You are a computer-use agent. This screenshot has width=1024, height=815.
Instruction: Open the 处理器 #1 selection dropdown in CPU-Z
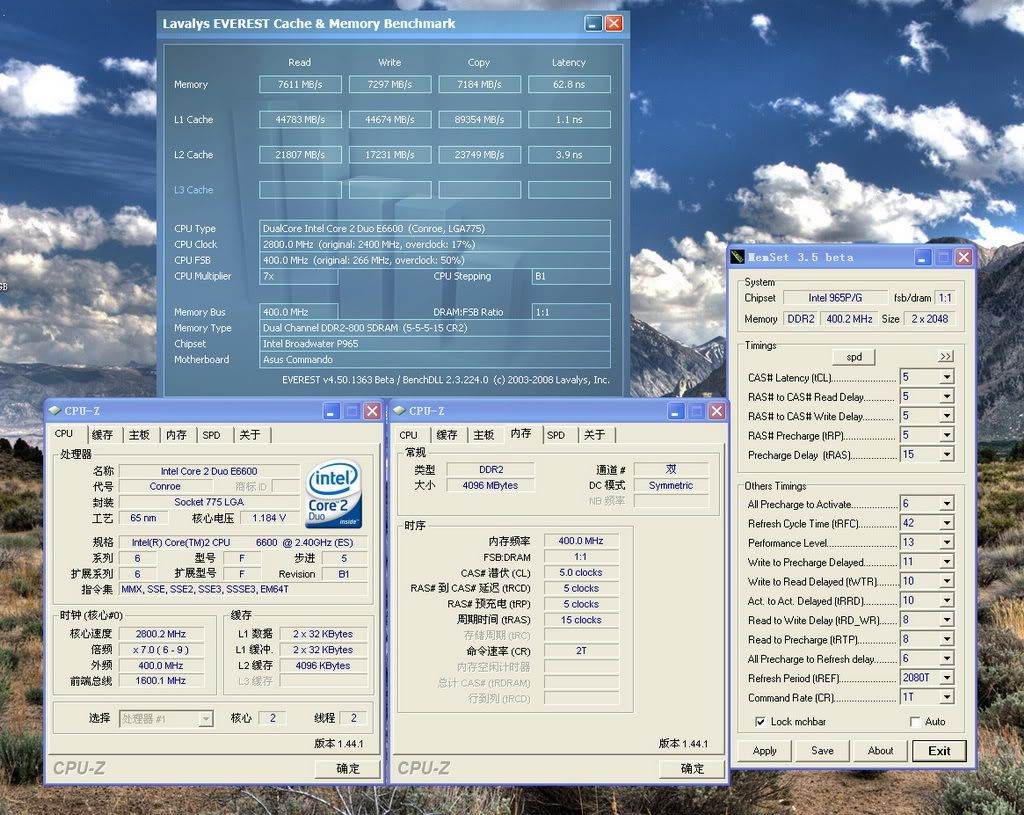(x=206, y=718)
